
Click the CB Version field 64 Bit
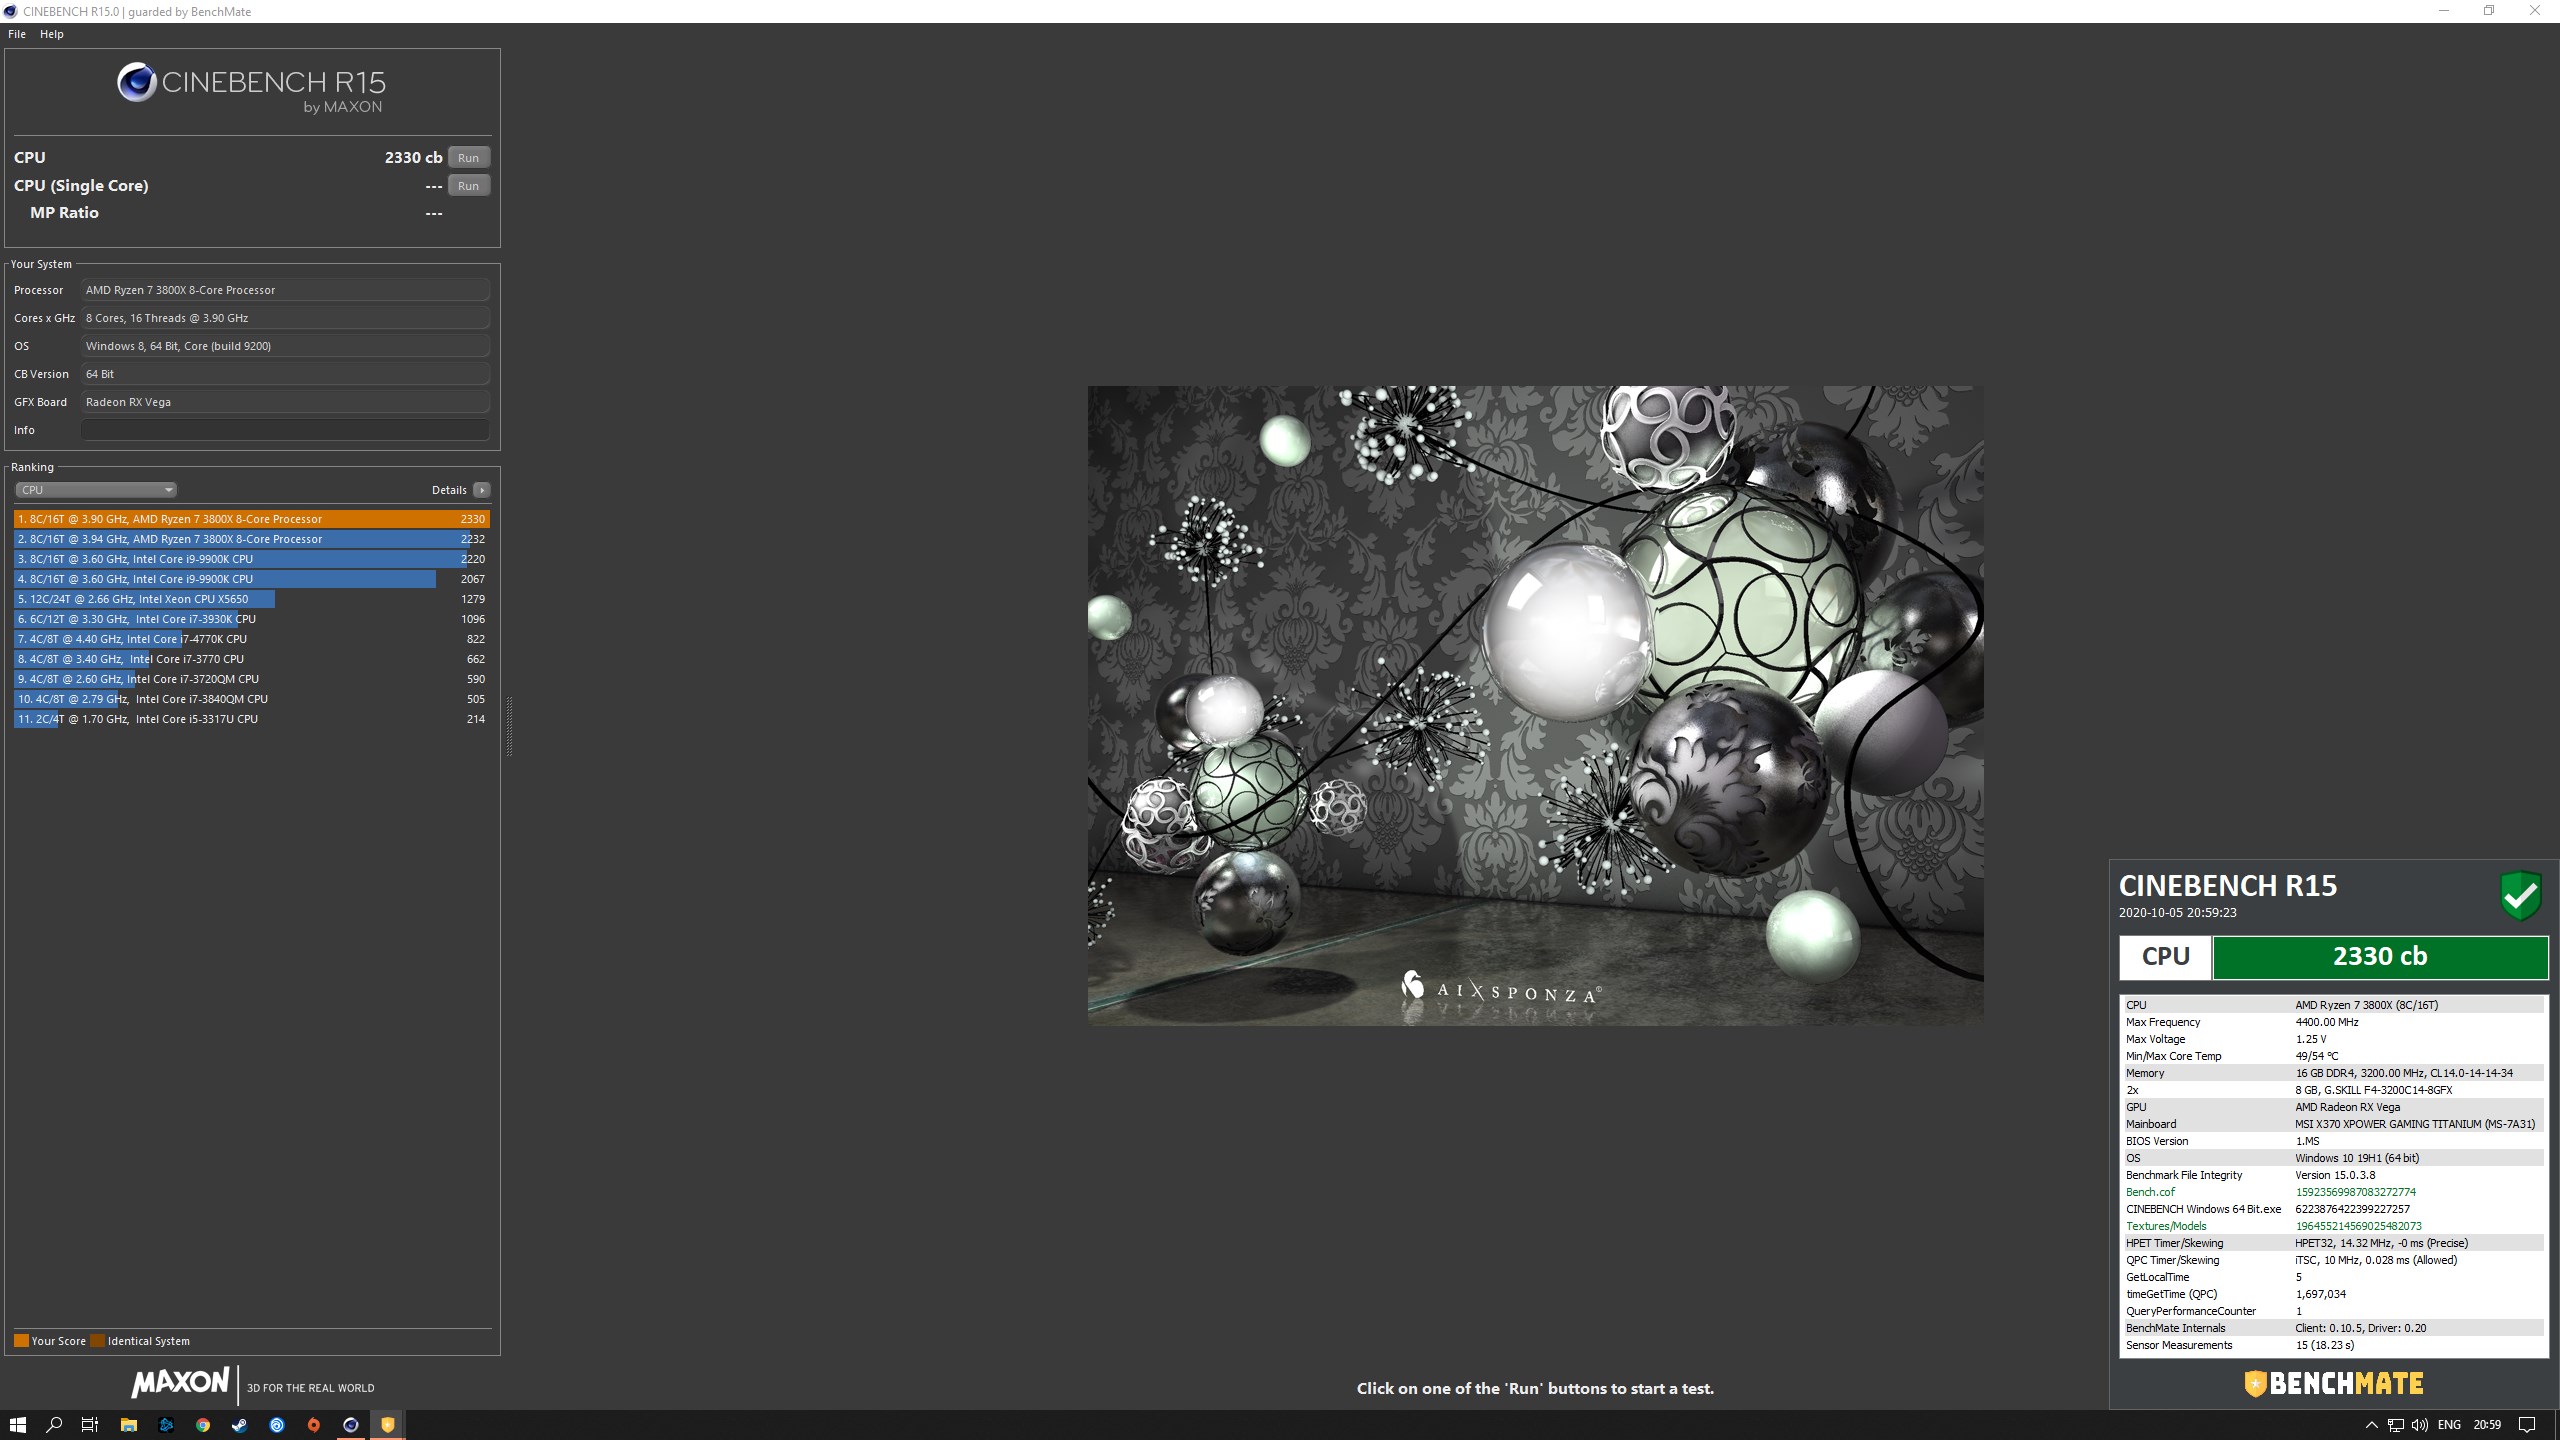[x=285, y=374]
